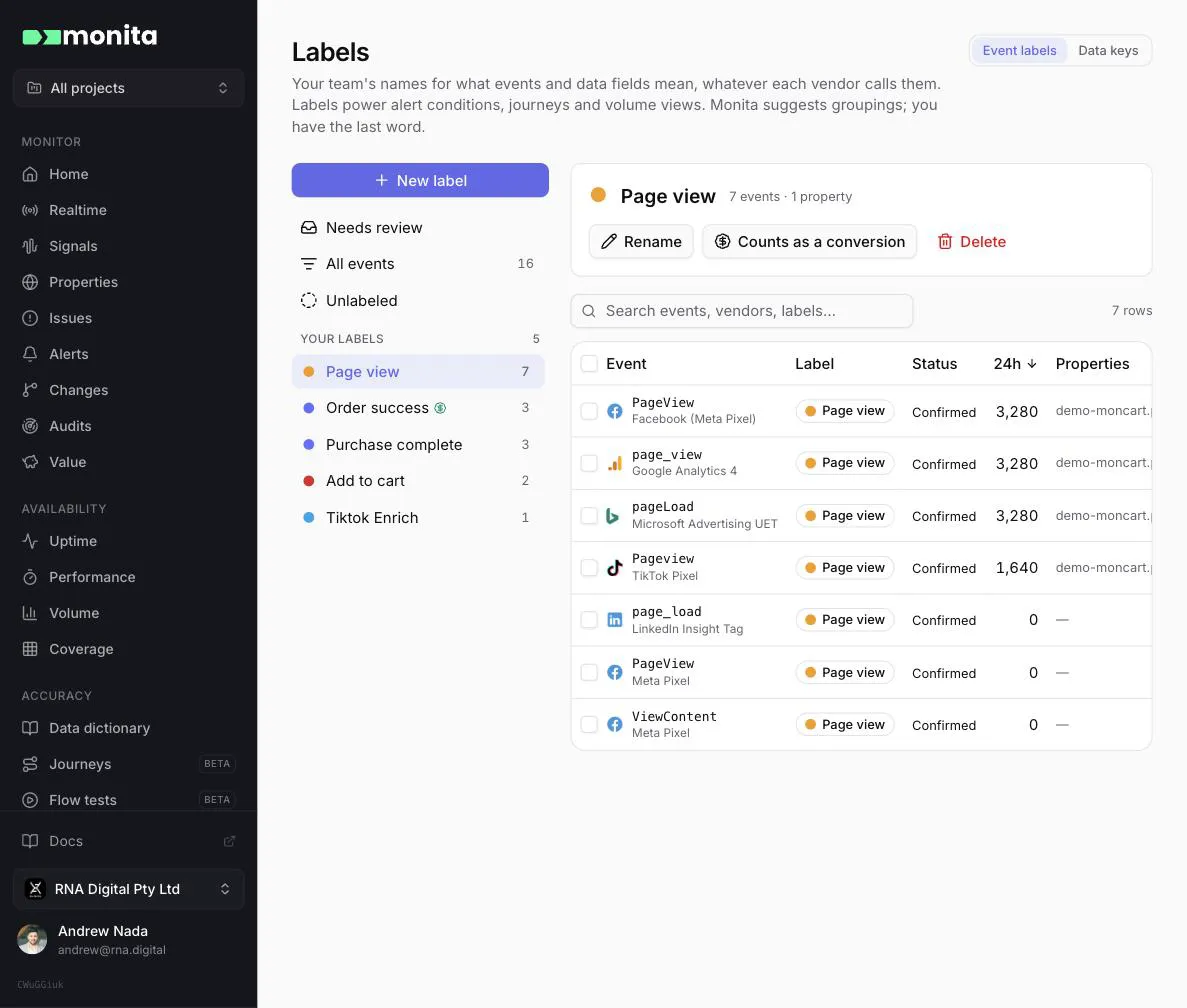Viewport: 1187px width, 1008px height.
Task: Check the page_view Google Analytics 4 row
Action: [589, 463]
